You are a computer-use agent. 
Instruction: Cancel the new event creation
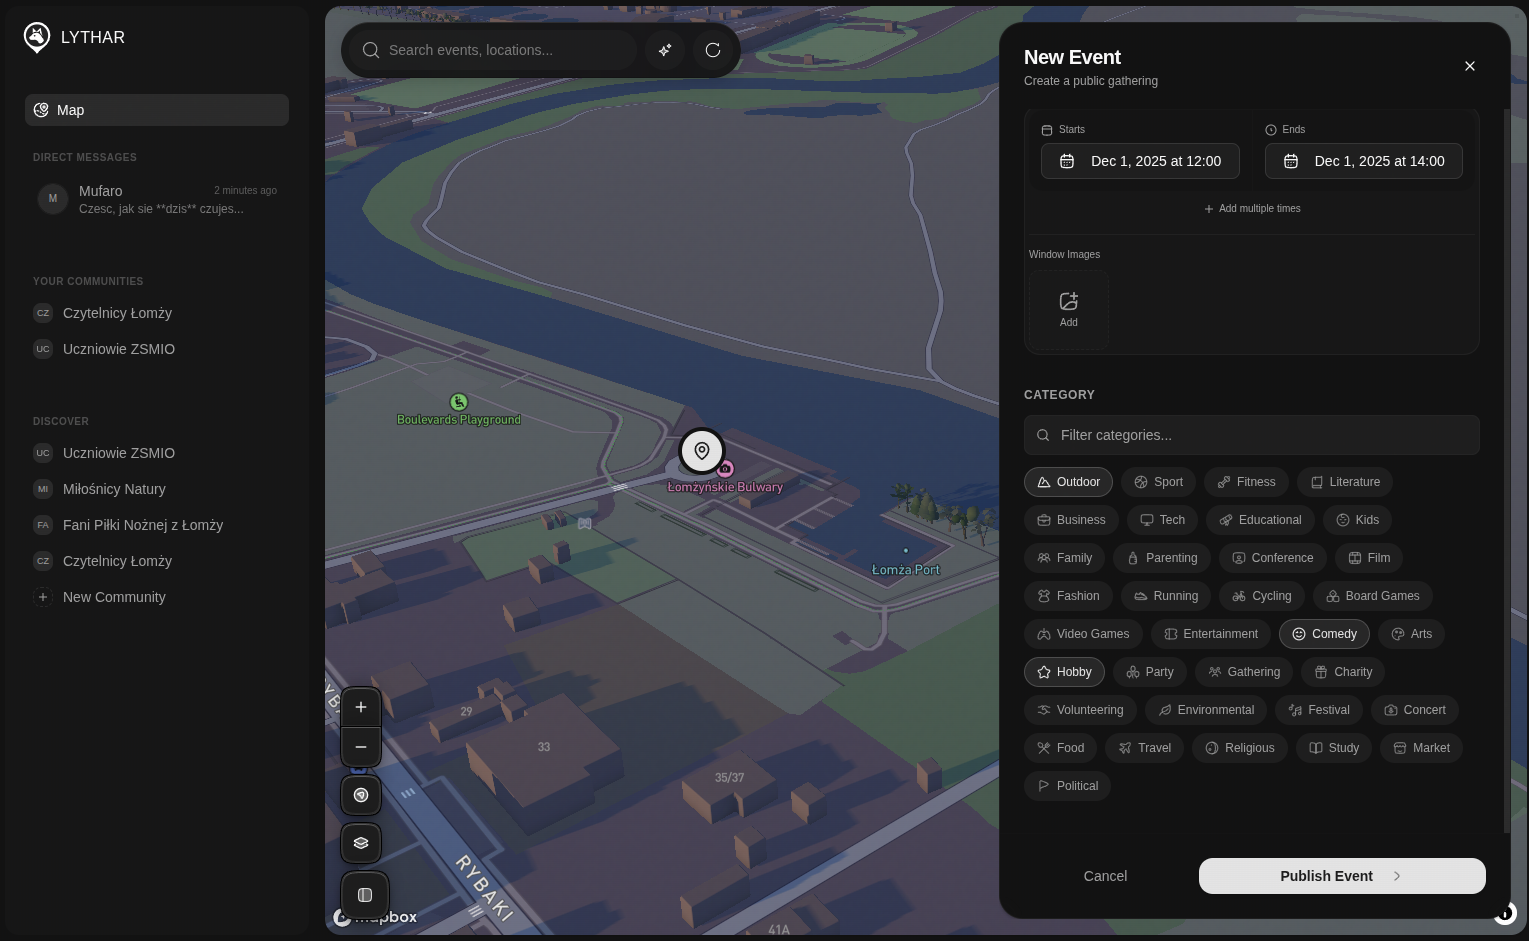(x=1105, y=876)
